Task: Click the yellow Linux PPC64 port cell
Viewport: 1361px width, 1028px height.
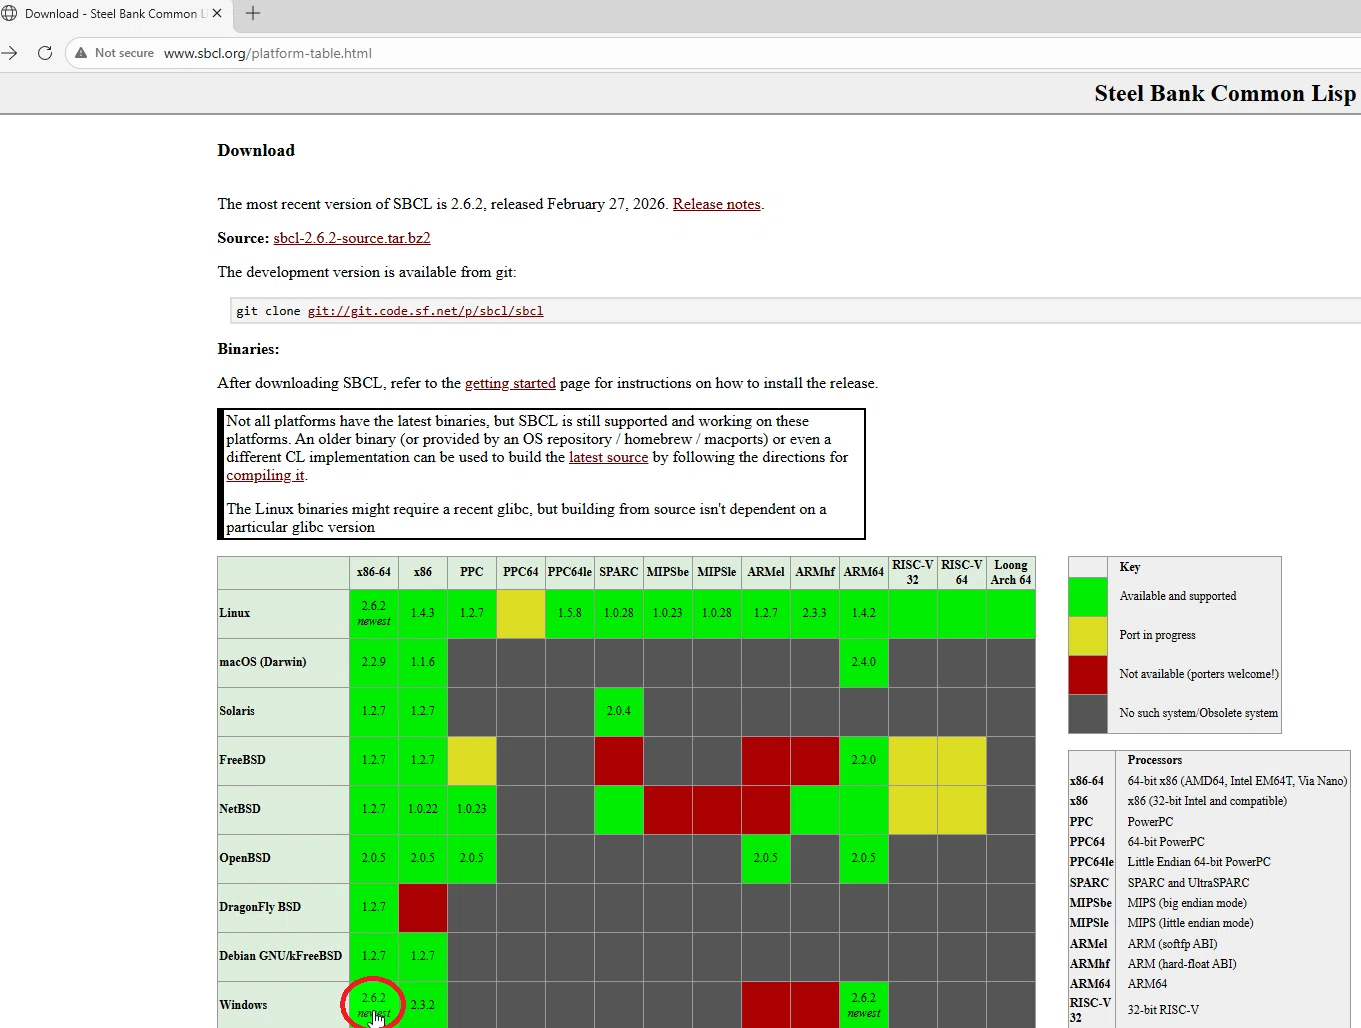Action: point(521,613)
